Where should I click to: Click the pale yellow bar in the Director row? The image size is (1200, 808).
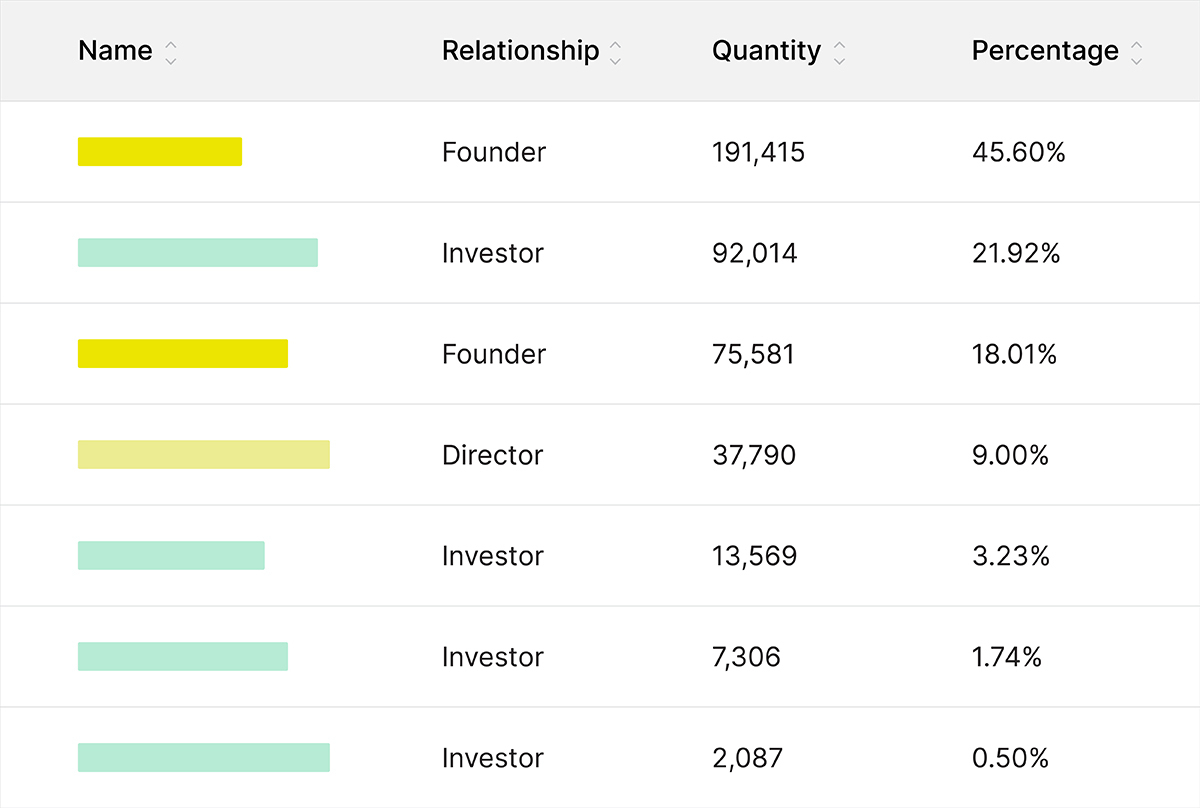pos(204,454)
